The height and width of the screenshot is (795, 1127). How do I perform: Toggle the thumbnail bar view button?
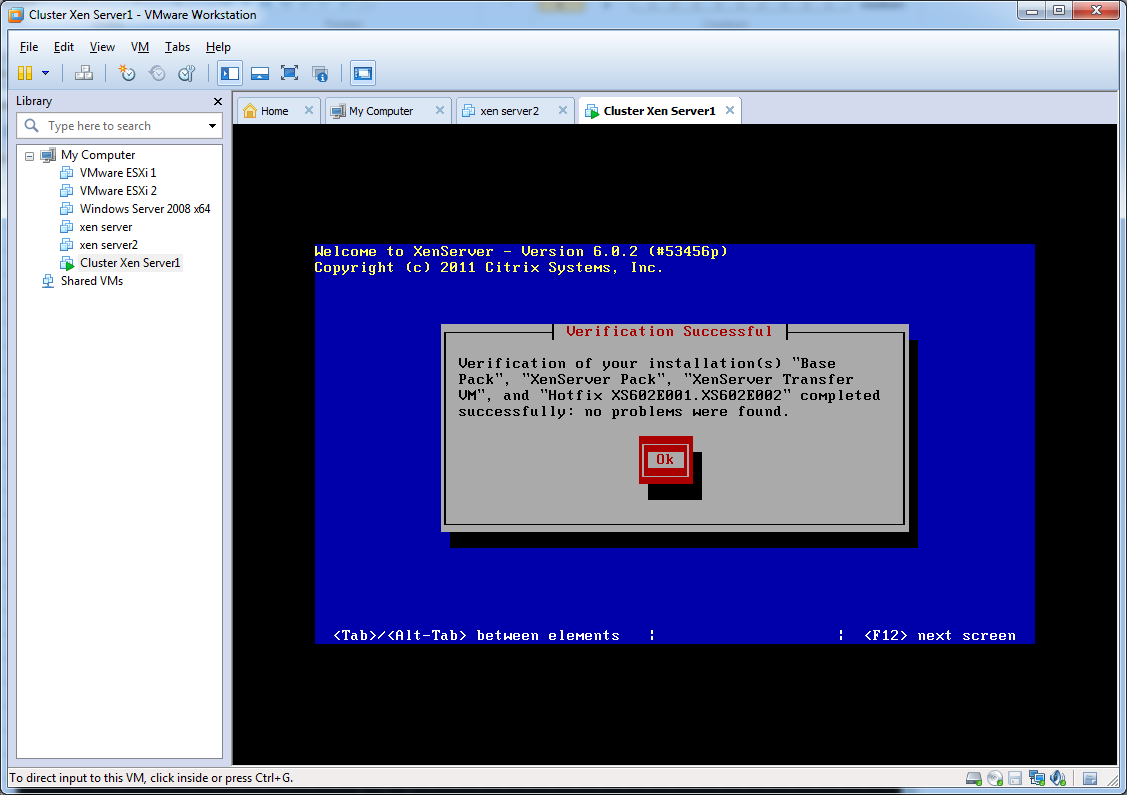260,73
